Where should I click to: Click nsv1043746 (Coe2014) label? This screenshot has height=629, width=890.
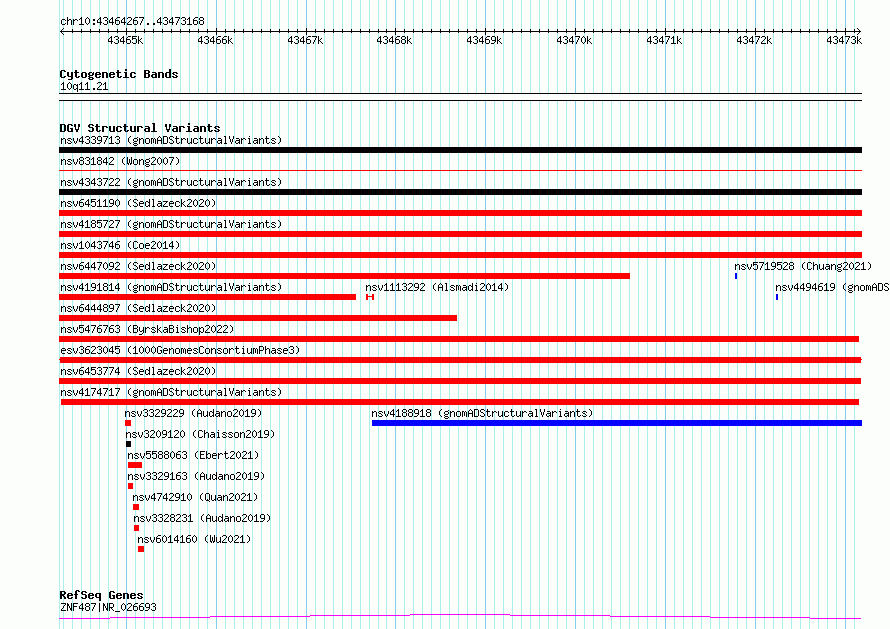tap(120, 245)
